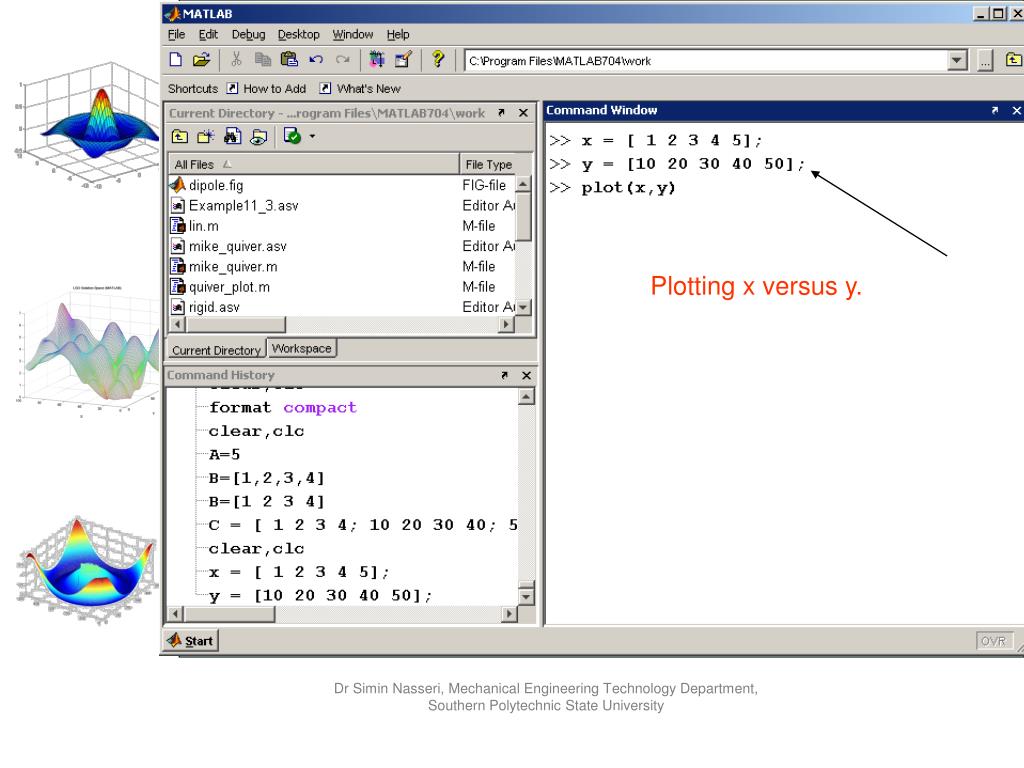The height and width of the screenshot is (768, 1024).
Task: Click the Open file icon in toolbar
Action: (x=200, y=60)
